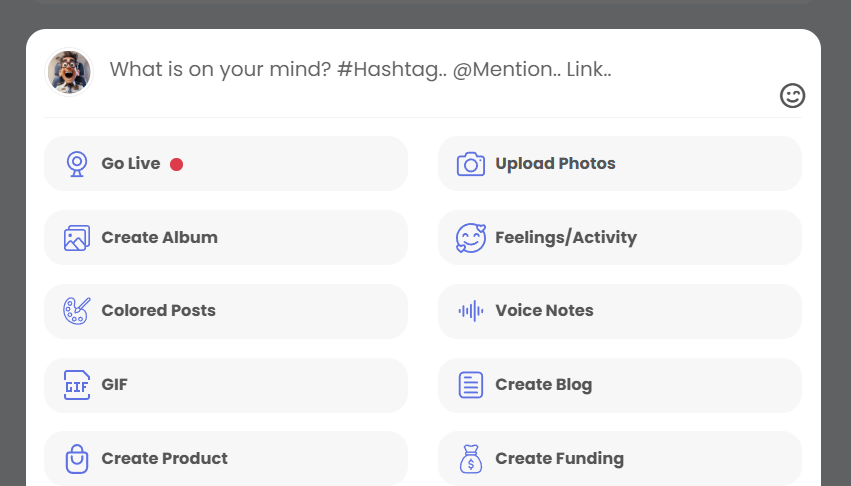The height and width of the screenshot is (486, 851).
Task: Click the webcam Go Live icon
Action: pos(77,164)
